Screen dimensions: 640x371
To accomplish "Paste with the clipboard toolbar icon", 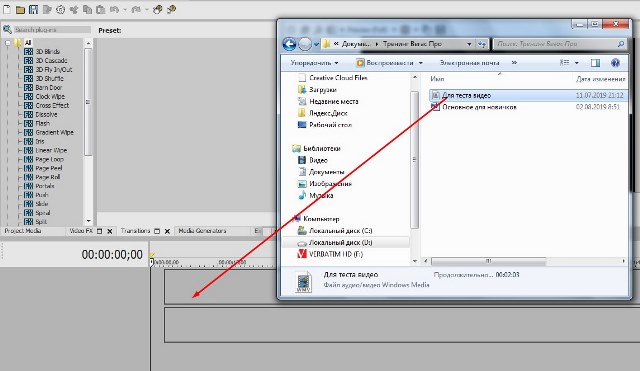I will pos(100,9).
